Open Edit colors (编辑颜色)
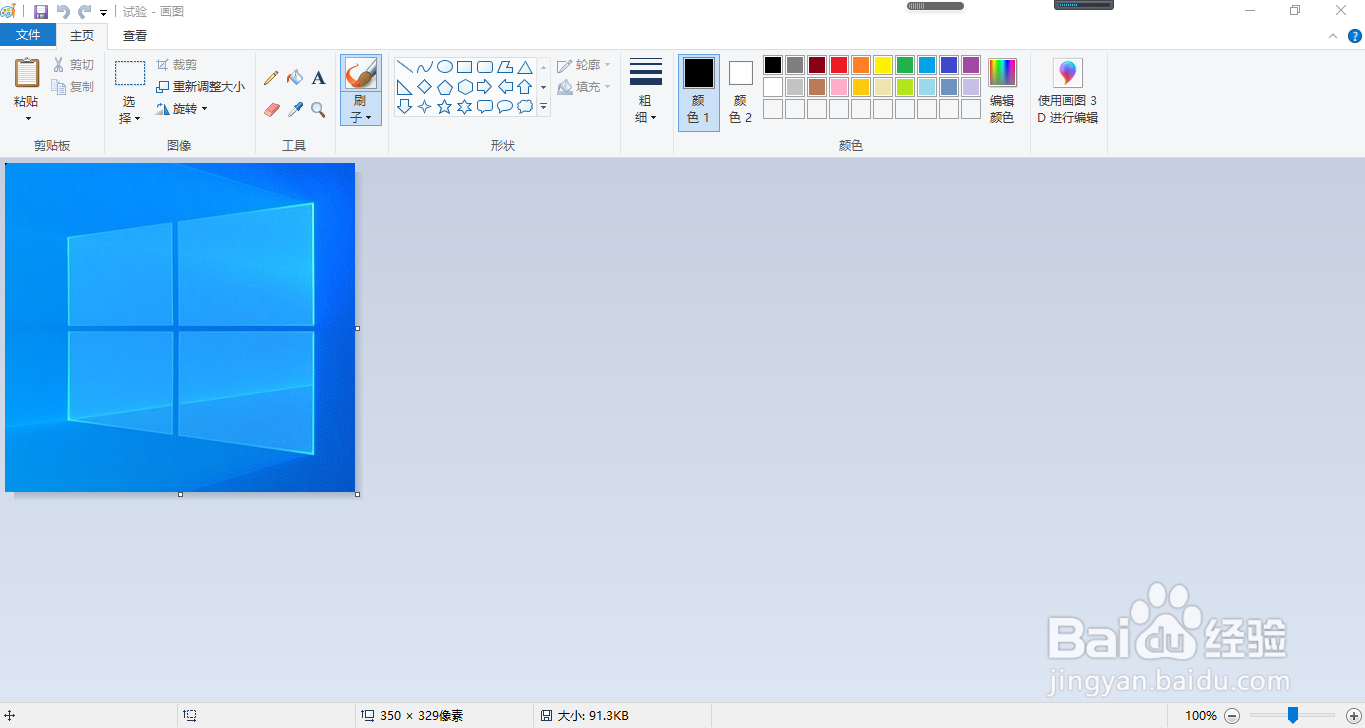Image resolution: width=1365 pixels, height=728 pixels. pos(1002,92)
